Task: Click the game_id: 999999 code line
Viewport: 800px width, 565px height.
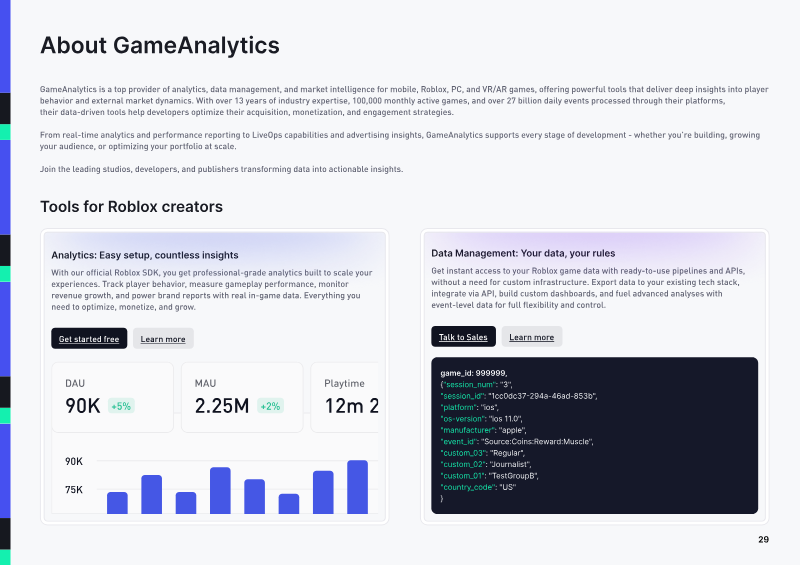Action: [x=473, y=373]
